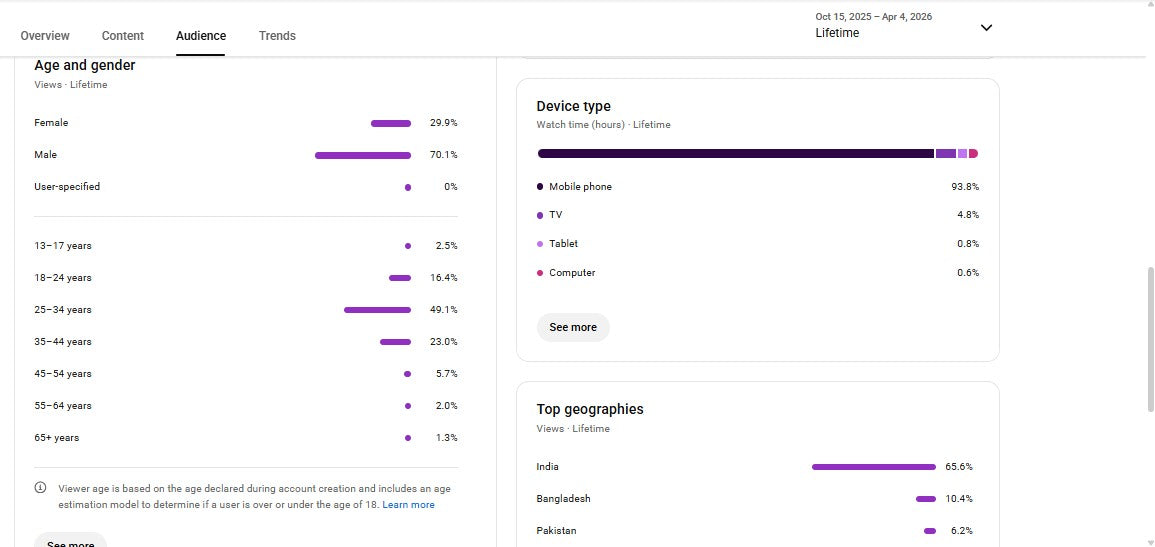Click the 65.6% India value
The height and width of the screenshot is (547, 1155).
click(x=959, y=467)
